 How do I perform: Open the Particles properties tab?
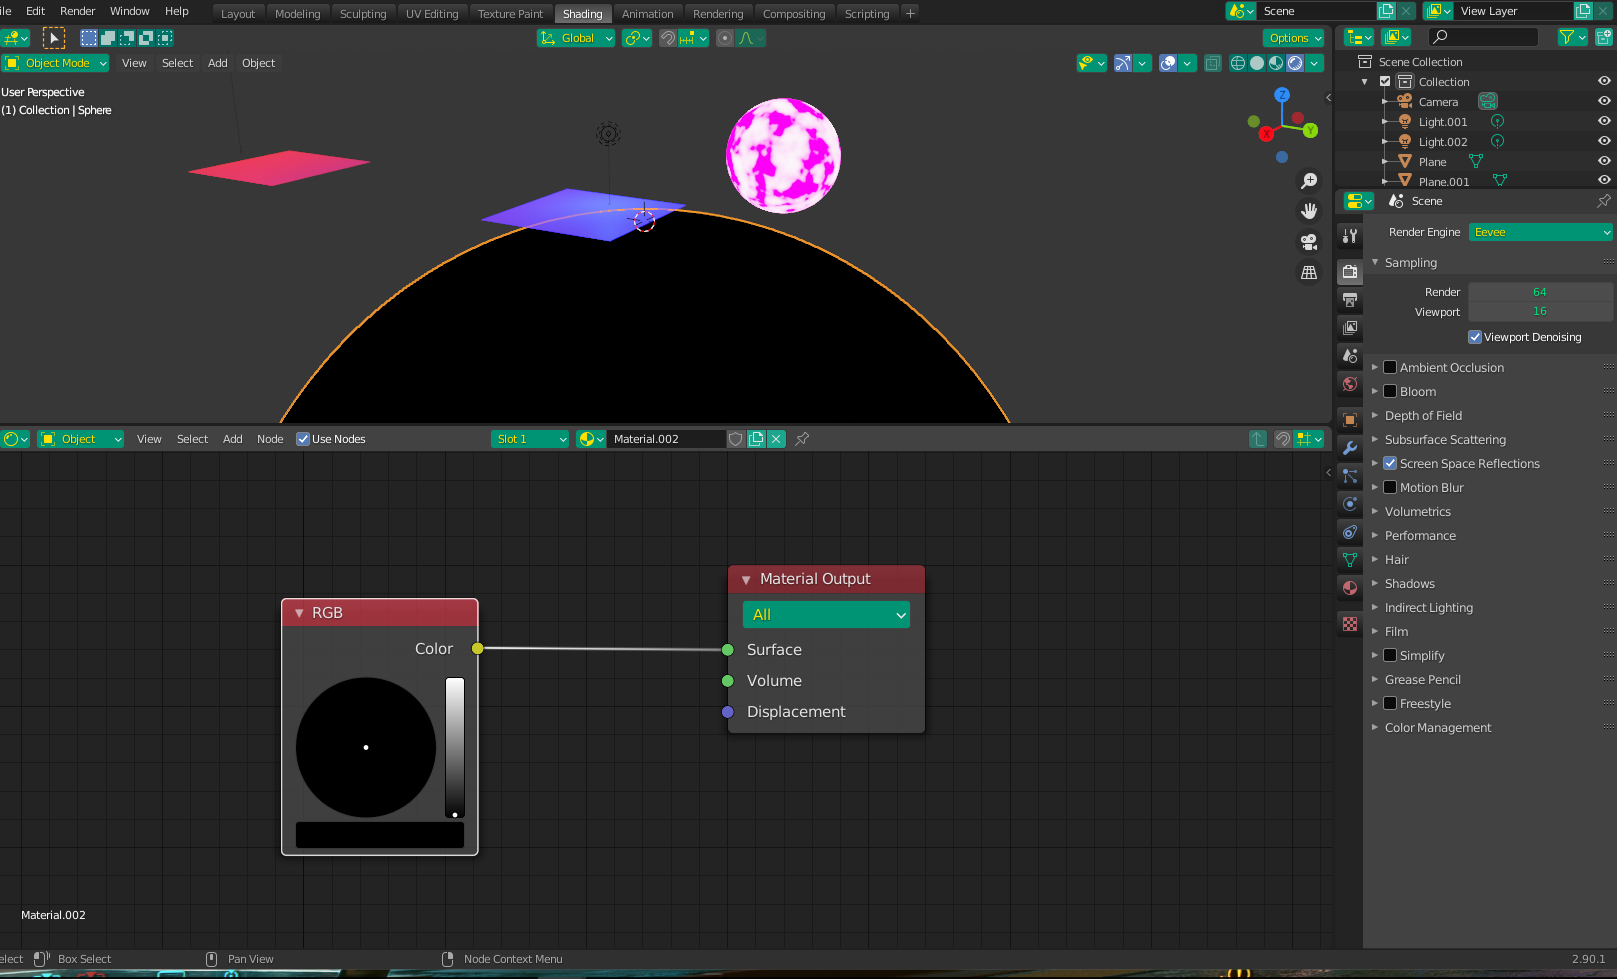[x=1350, y=476]
